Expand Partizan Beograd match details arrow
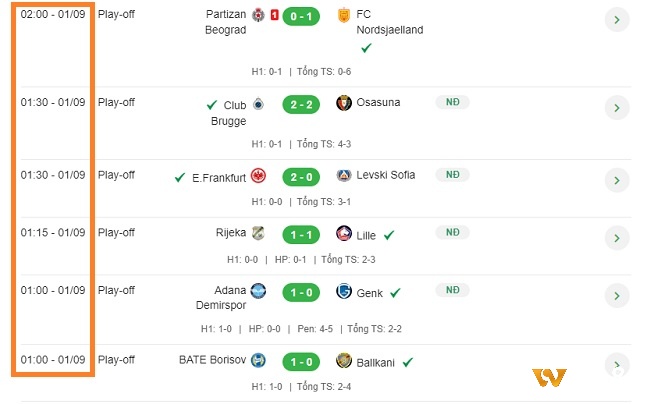Viewport: 650px width, 404px height. (617, 19)
